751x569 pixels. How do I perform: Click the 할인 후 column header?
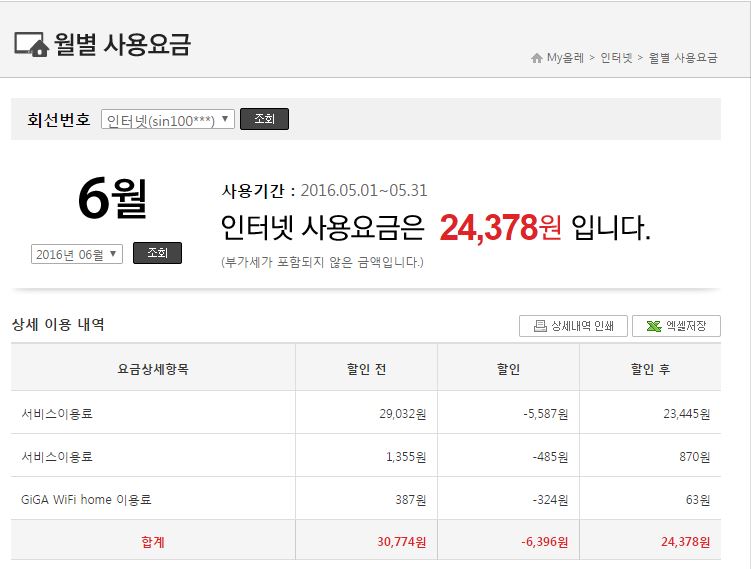click(x=650, y=369)
